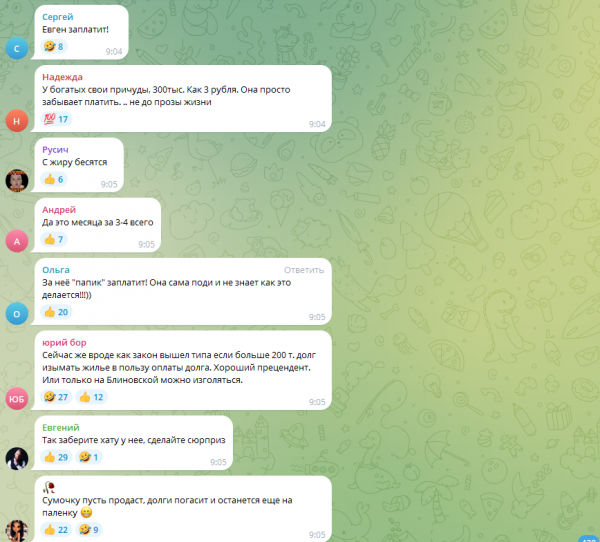Click the pink ЮБ avatar

click(17, 399)
